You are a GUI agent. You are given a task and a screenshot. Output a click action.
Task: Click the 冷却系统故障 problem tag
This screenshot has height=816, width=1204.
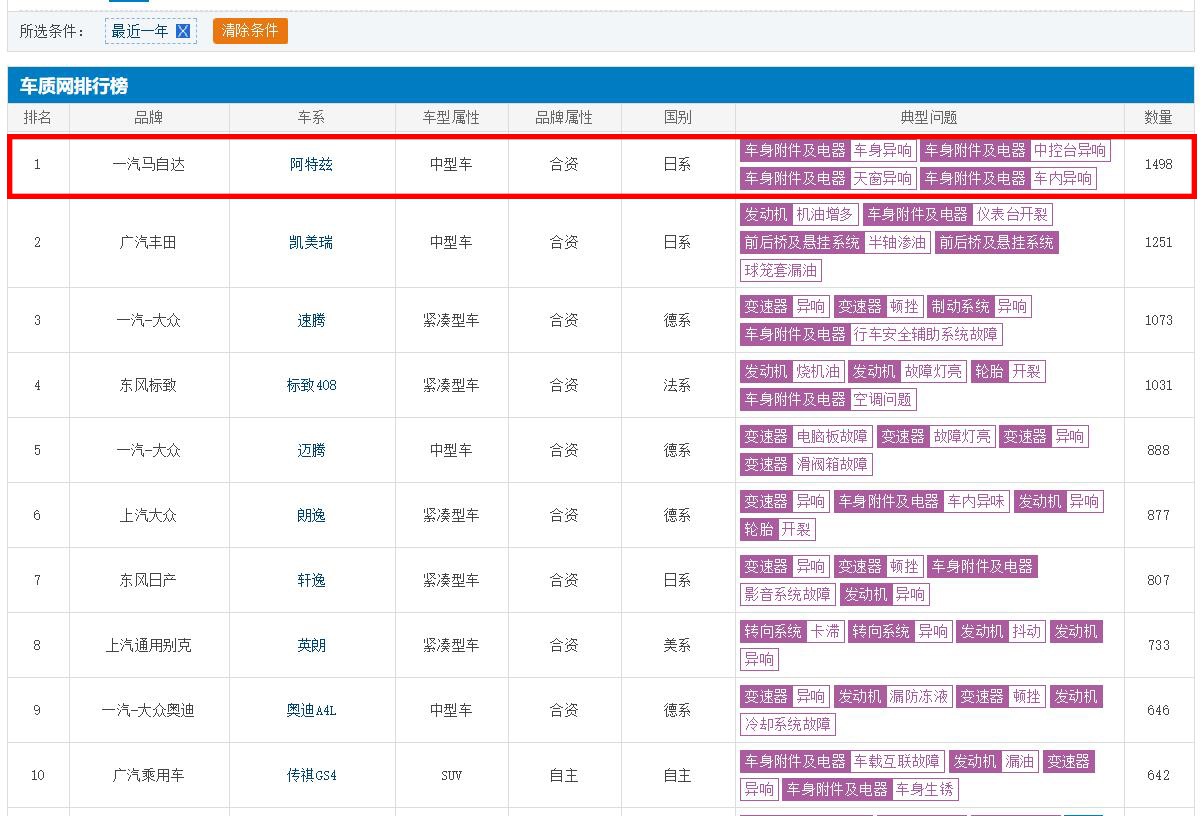[x=788, y=724]
